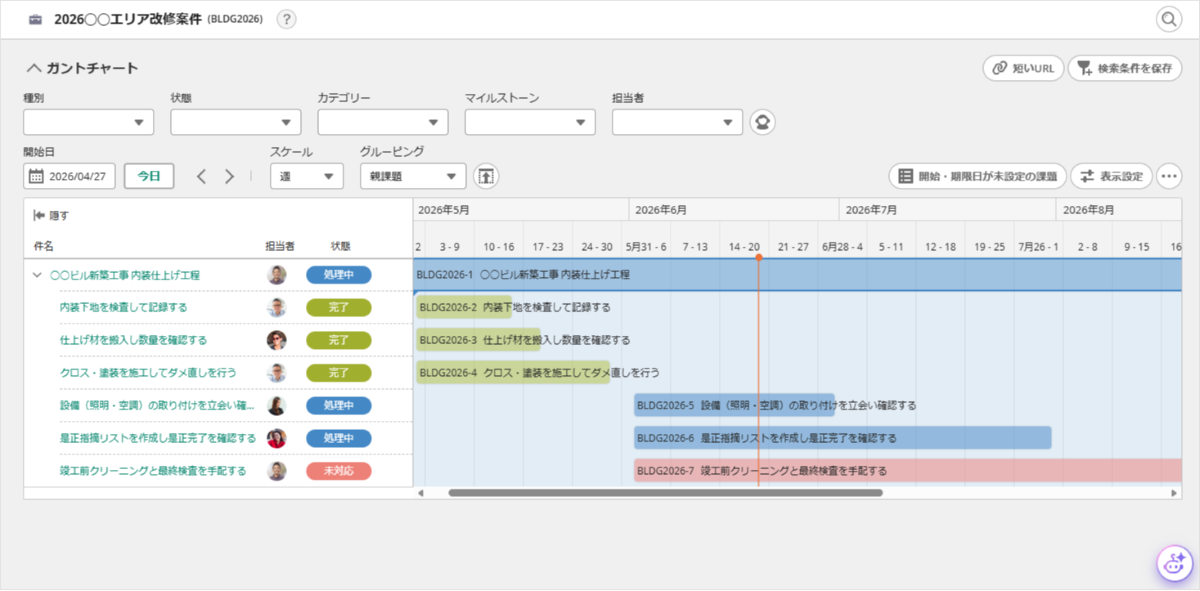Open the search magnifier icon
This screenshot has height=591, width=1200.
coord(1169,19)
